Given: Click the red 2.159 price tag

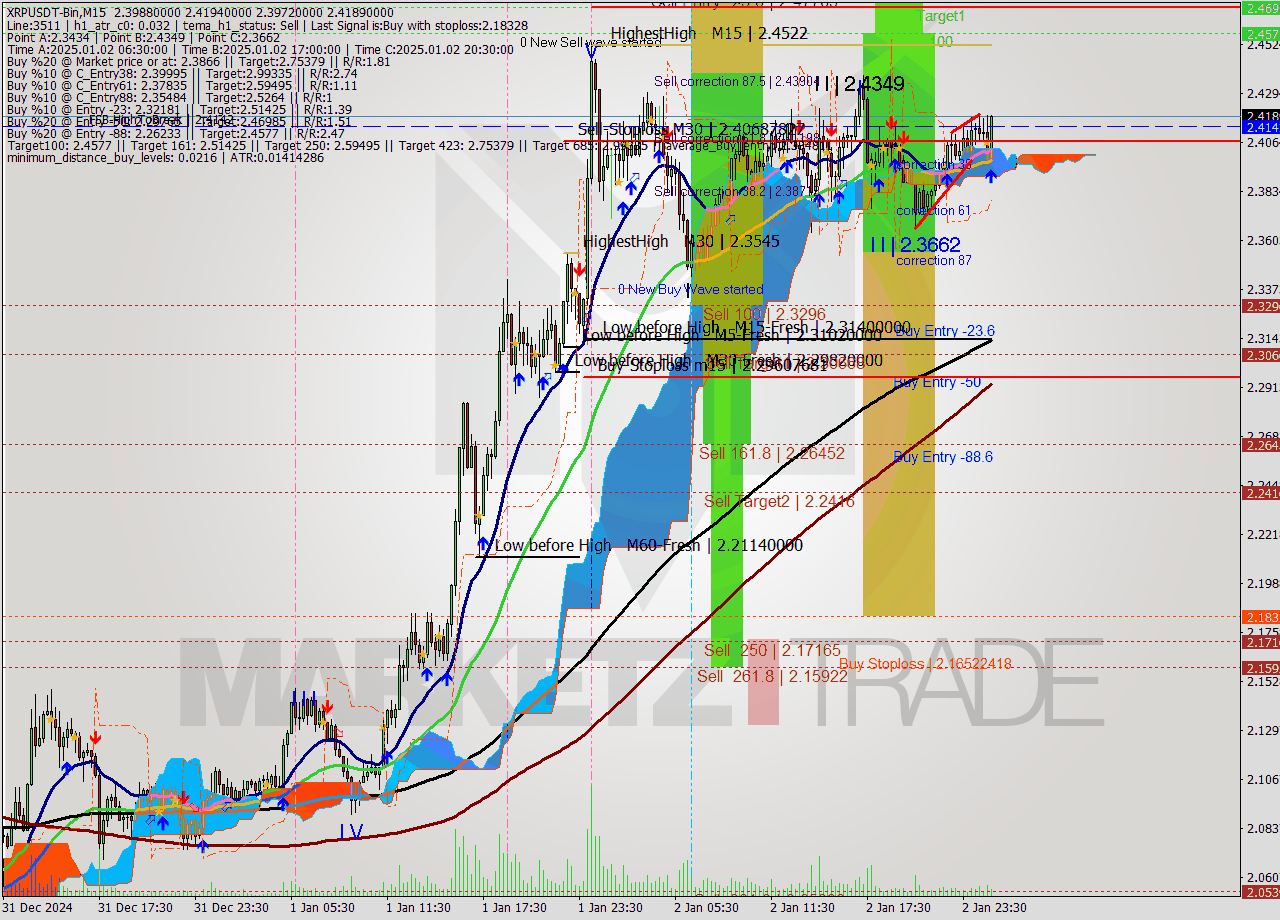Looking at the screenshot, I should coord(1260,668).
